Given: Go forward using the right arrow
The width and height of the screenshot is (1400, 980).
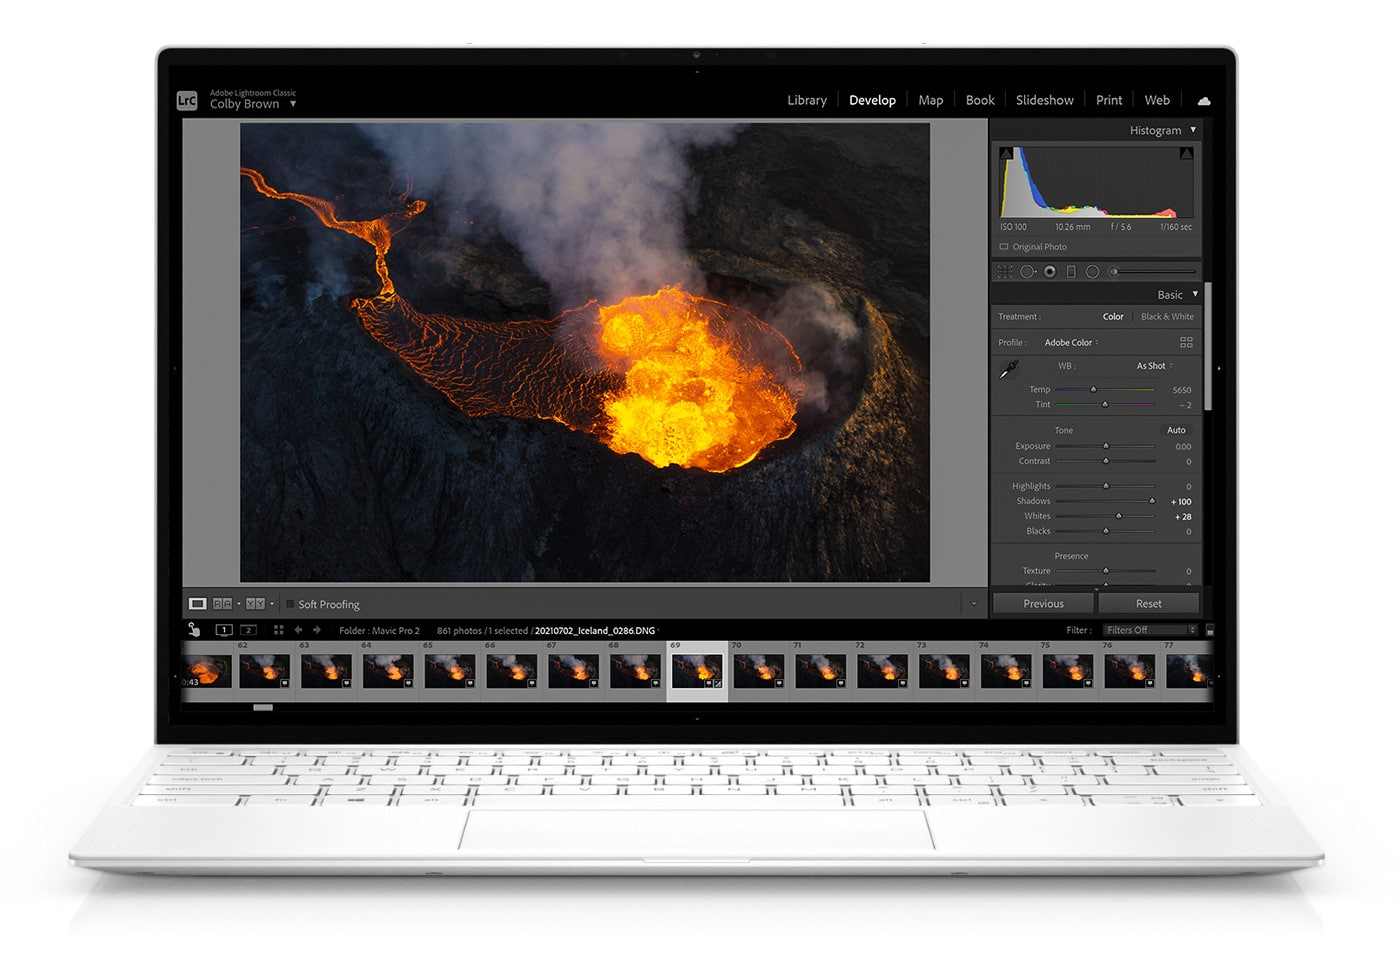Looking at the screenshot, I should [317, 630].
